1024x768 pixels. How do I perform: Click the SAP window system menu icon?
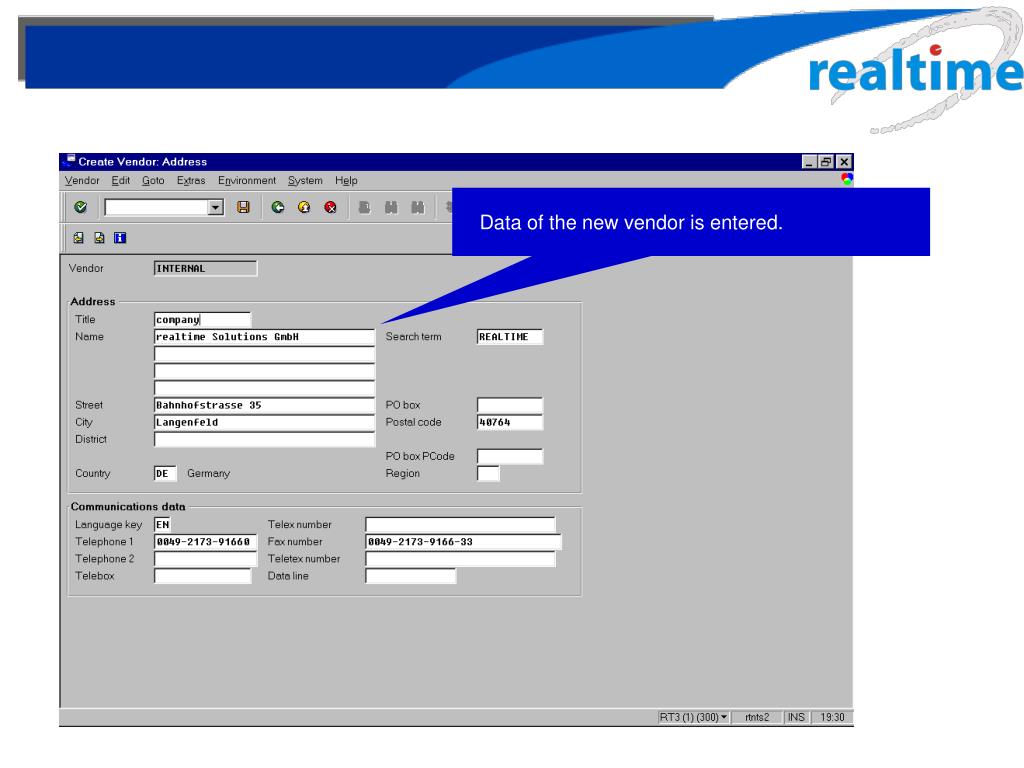pyautogui.click(x=69, y=161)
